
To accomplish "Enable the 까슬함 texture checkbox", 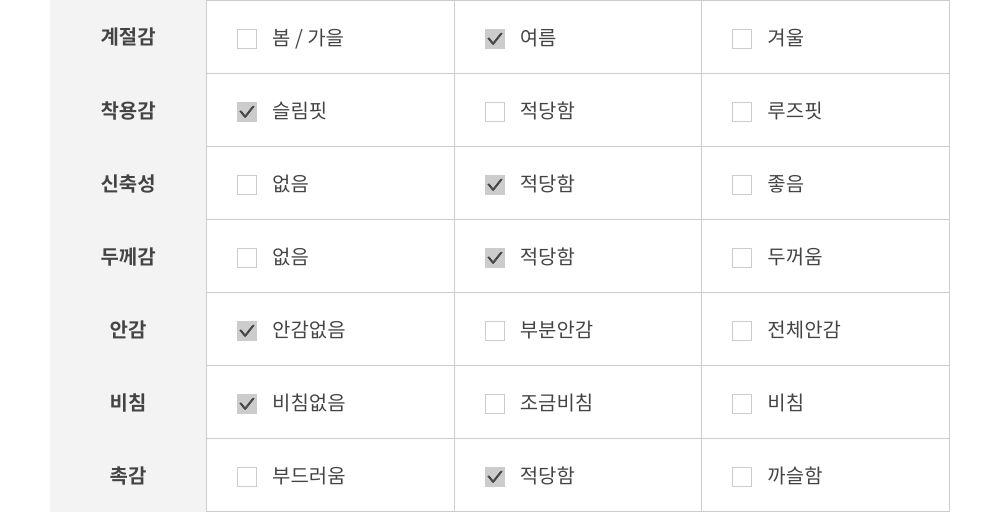I will (742, 477).
